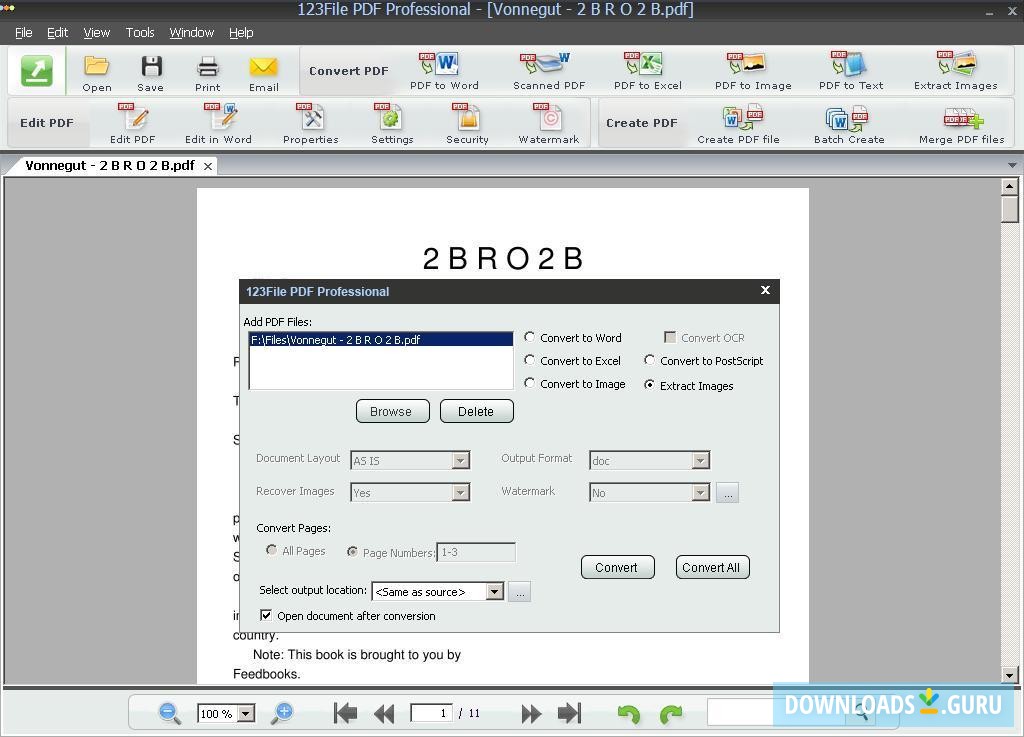Save the document with Save icon
The image size is (1024, 737).
(x=151, y=73)
